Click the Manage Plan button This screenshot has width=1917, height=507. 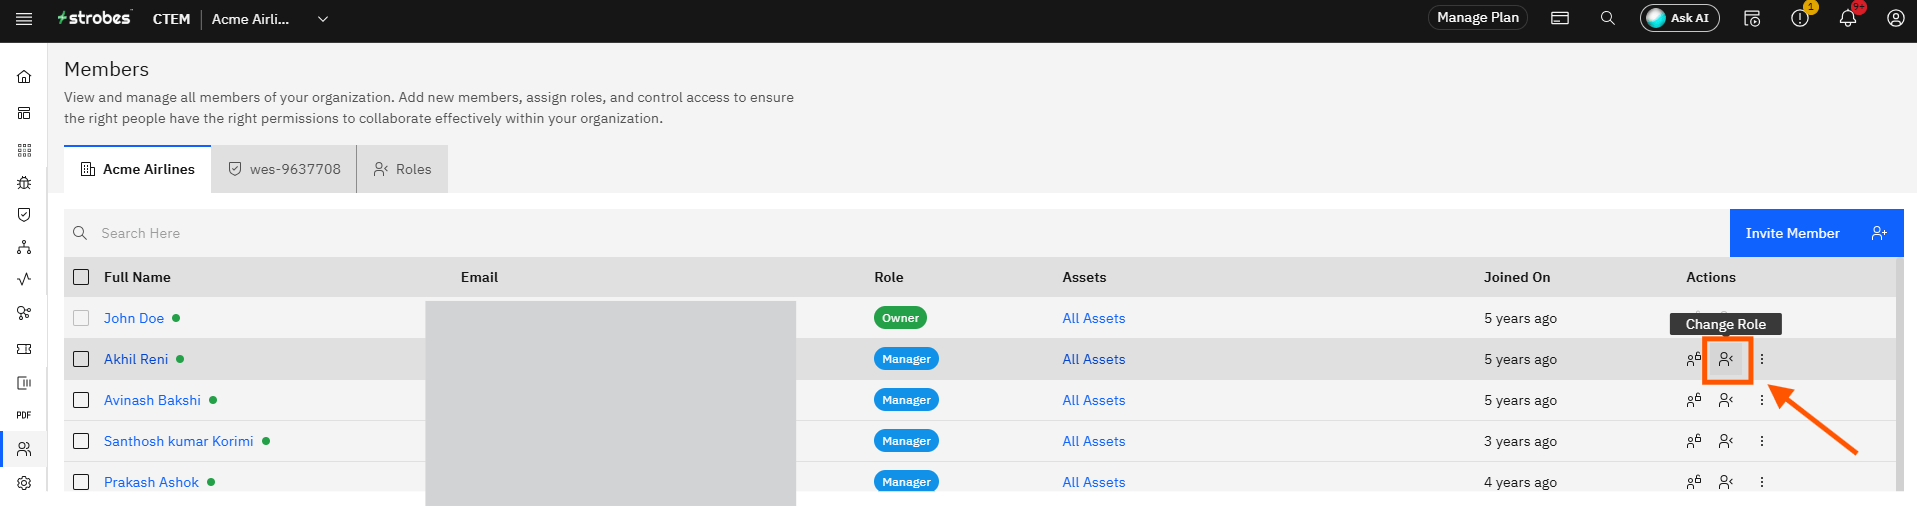click(x=1478, y=18)
